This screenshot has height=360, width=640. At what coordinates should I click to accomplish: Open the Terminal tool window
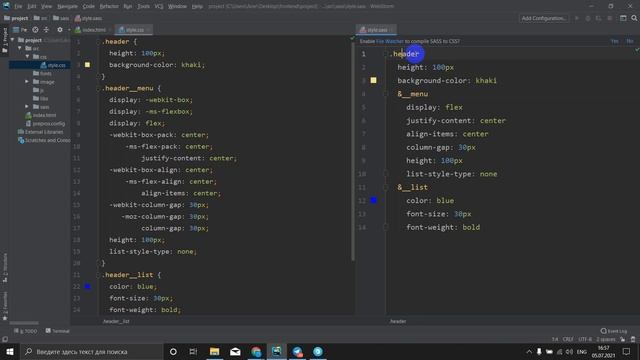[x=58, y=331]
